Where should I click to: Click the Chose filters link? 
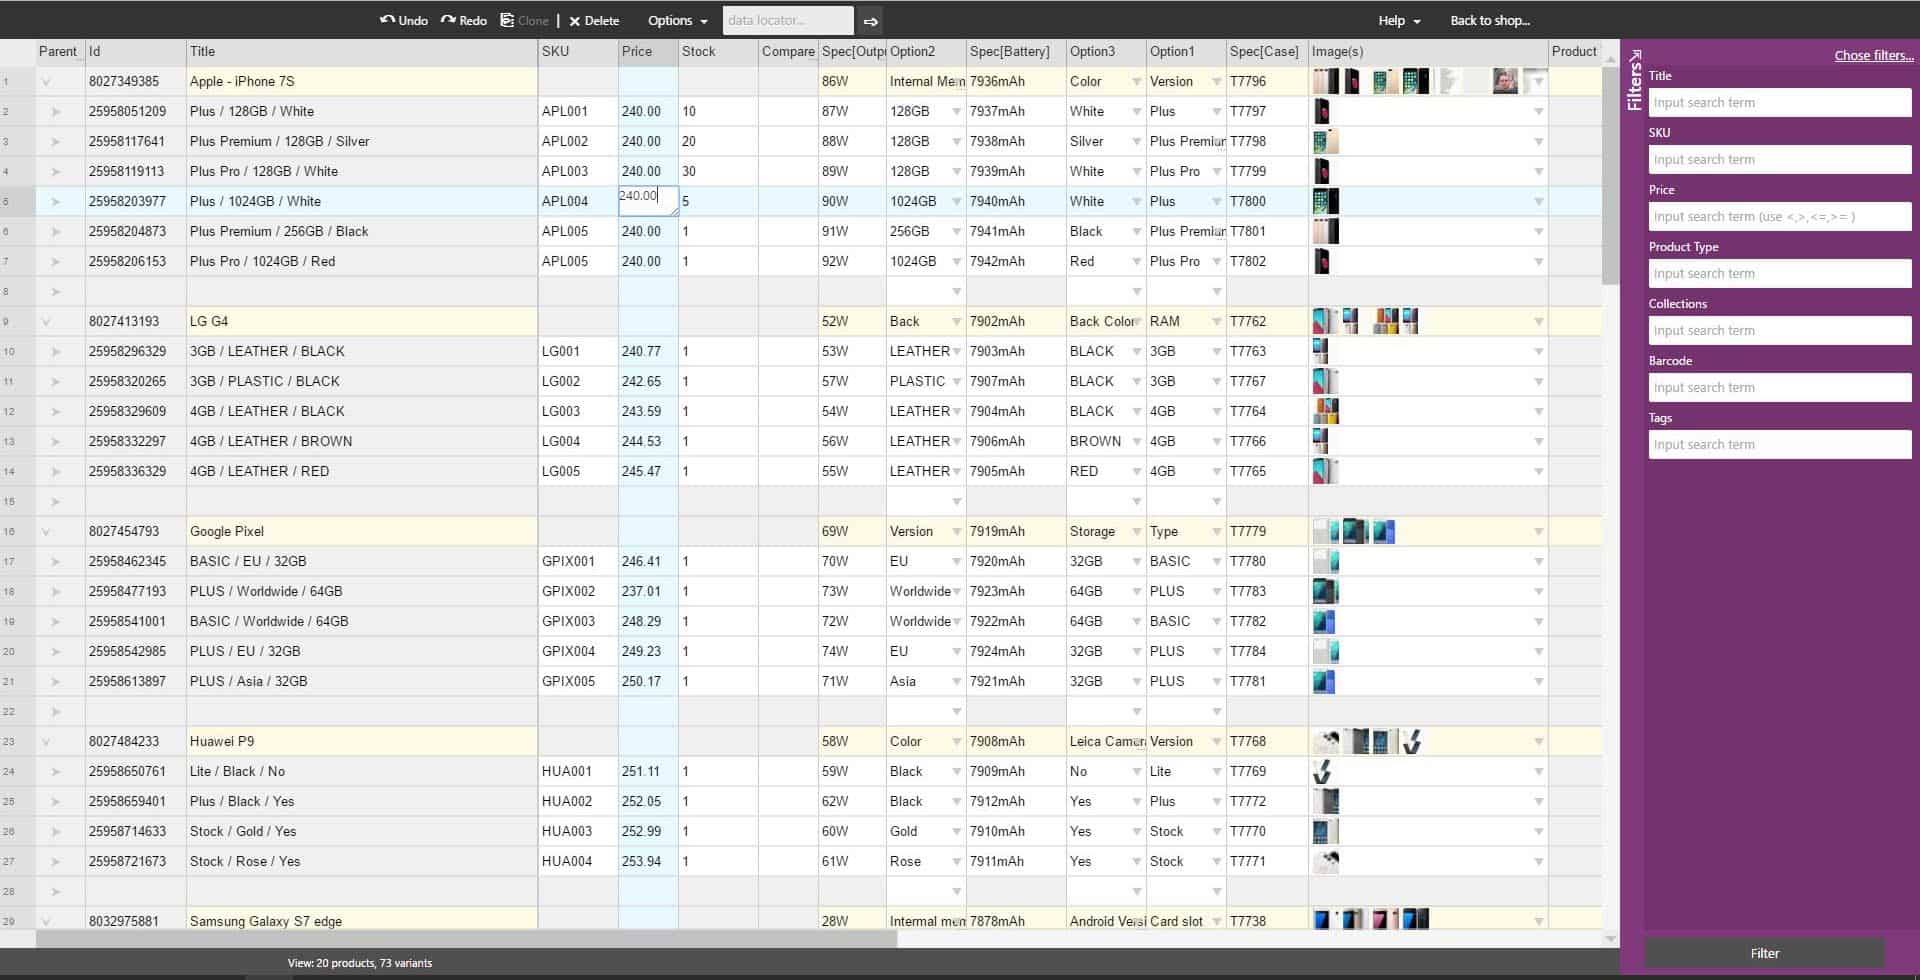pyautogui.click(x=1872, y=55)
